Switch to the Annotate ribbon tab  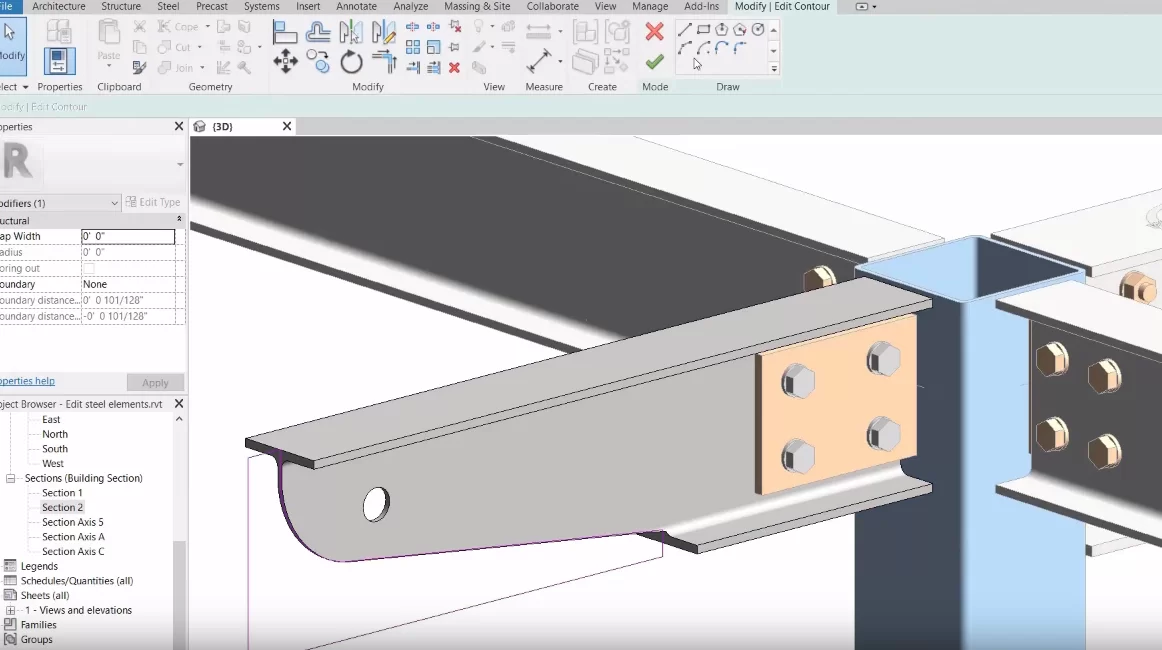(x=356, y=7)
